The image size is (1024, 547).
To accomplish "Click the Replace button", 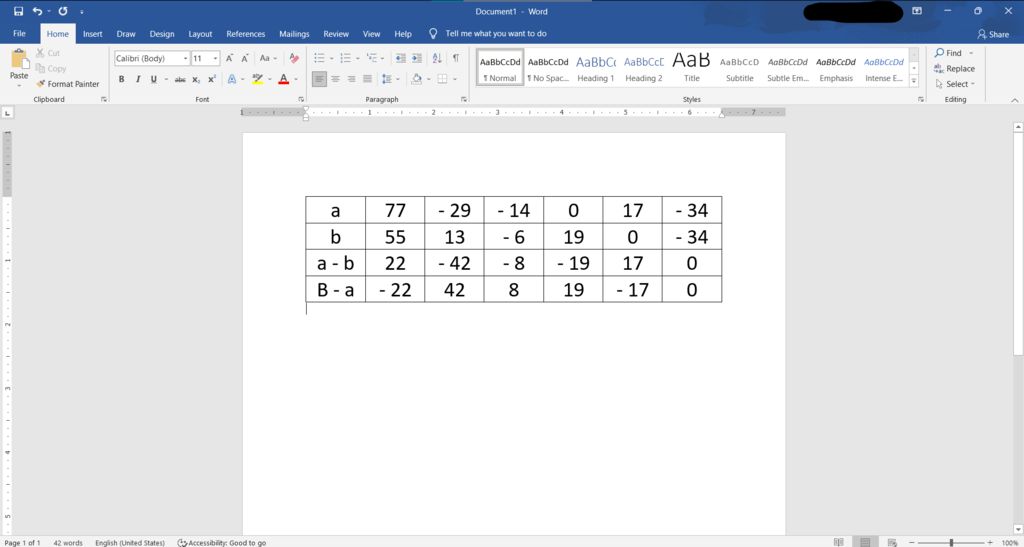I will coord(955,69).
